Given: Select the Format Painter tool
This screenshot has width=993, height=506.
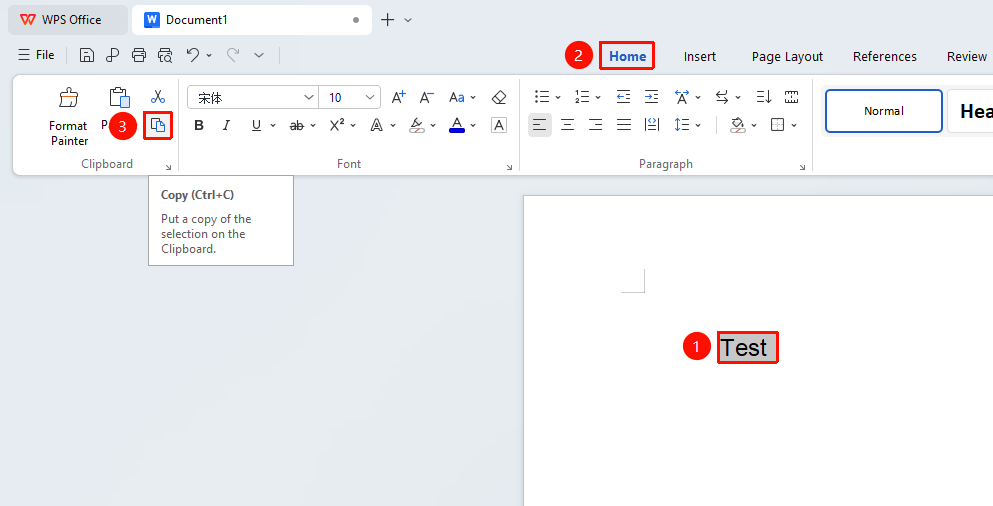Looking at the screenshot, I should click(x=69, y=117).
